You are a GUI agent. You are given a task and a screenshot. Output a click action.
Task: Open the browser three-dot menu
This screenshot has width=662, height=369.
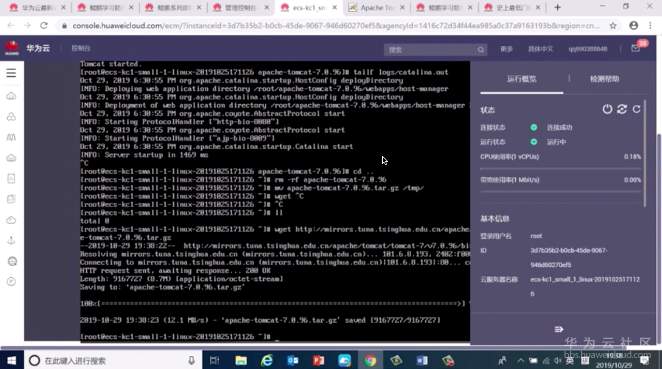click(650, 26)
